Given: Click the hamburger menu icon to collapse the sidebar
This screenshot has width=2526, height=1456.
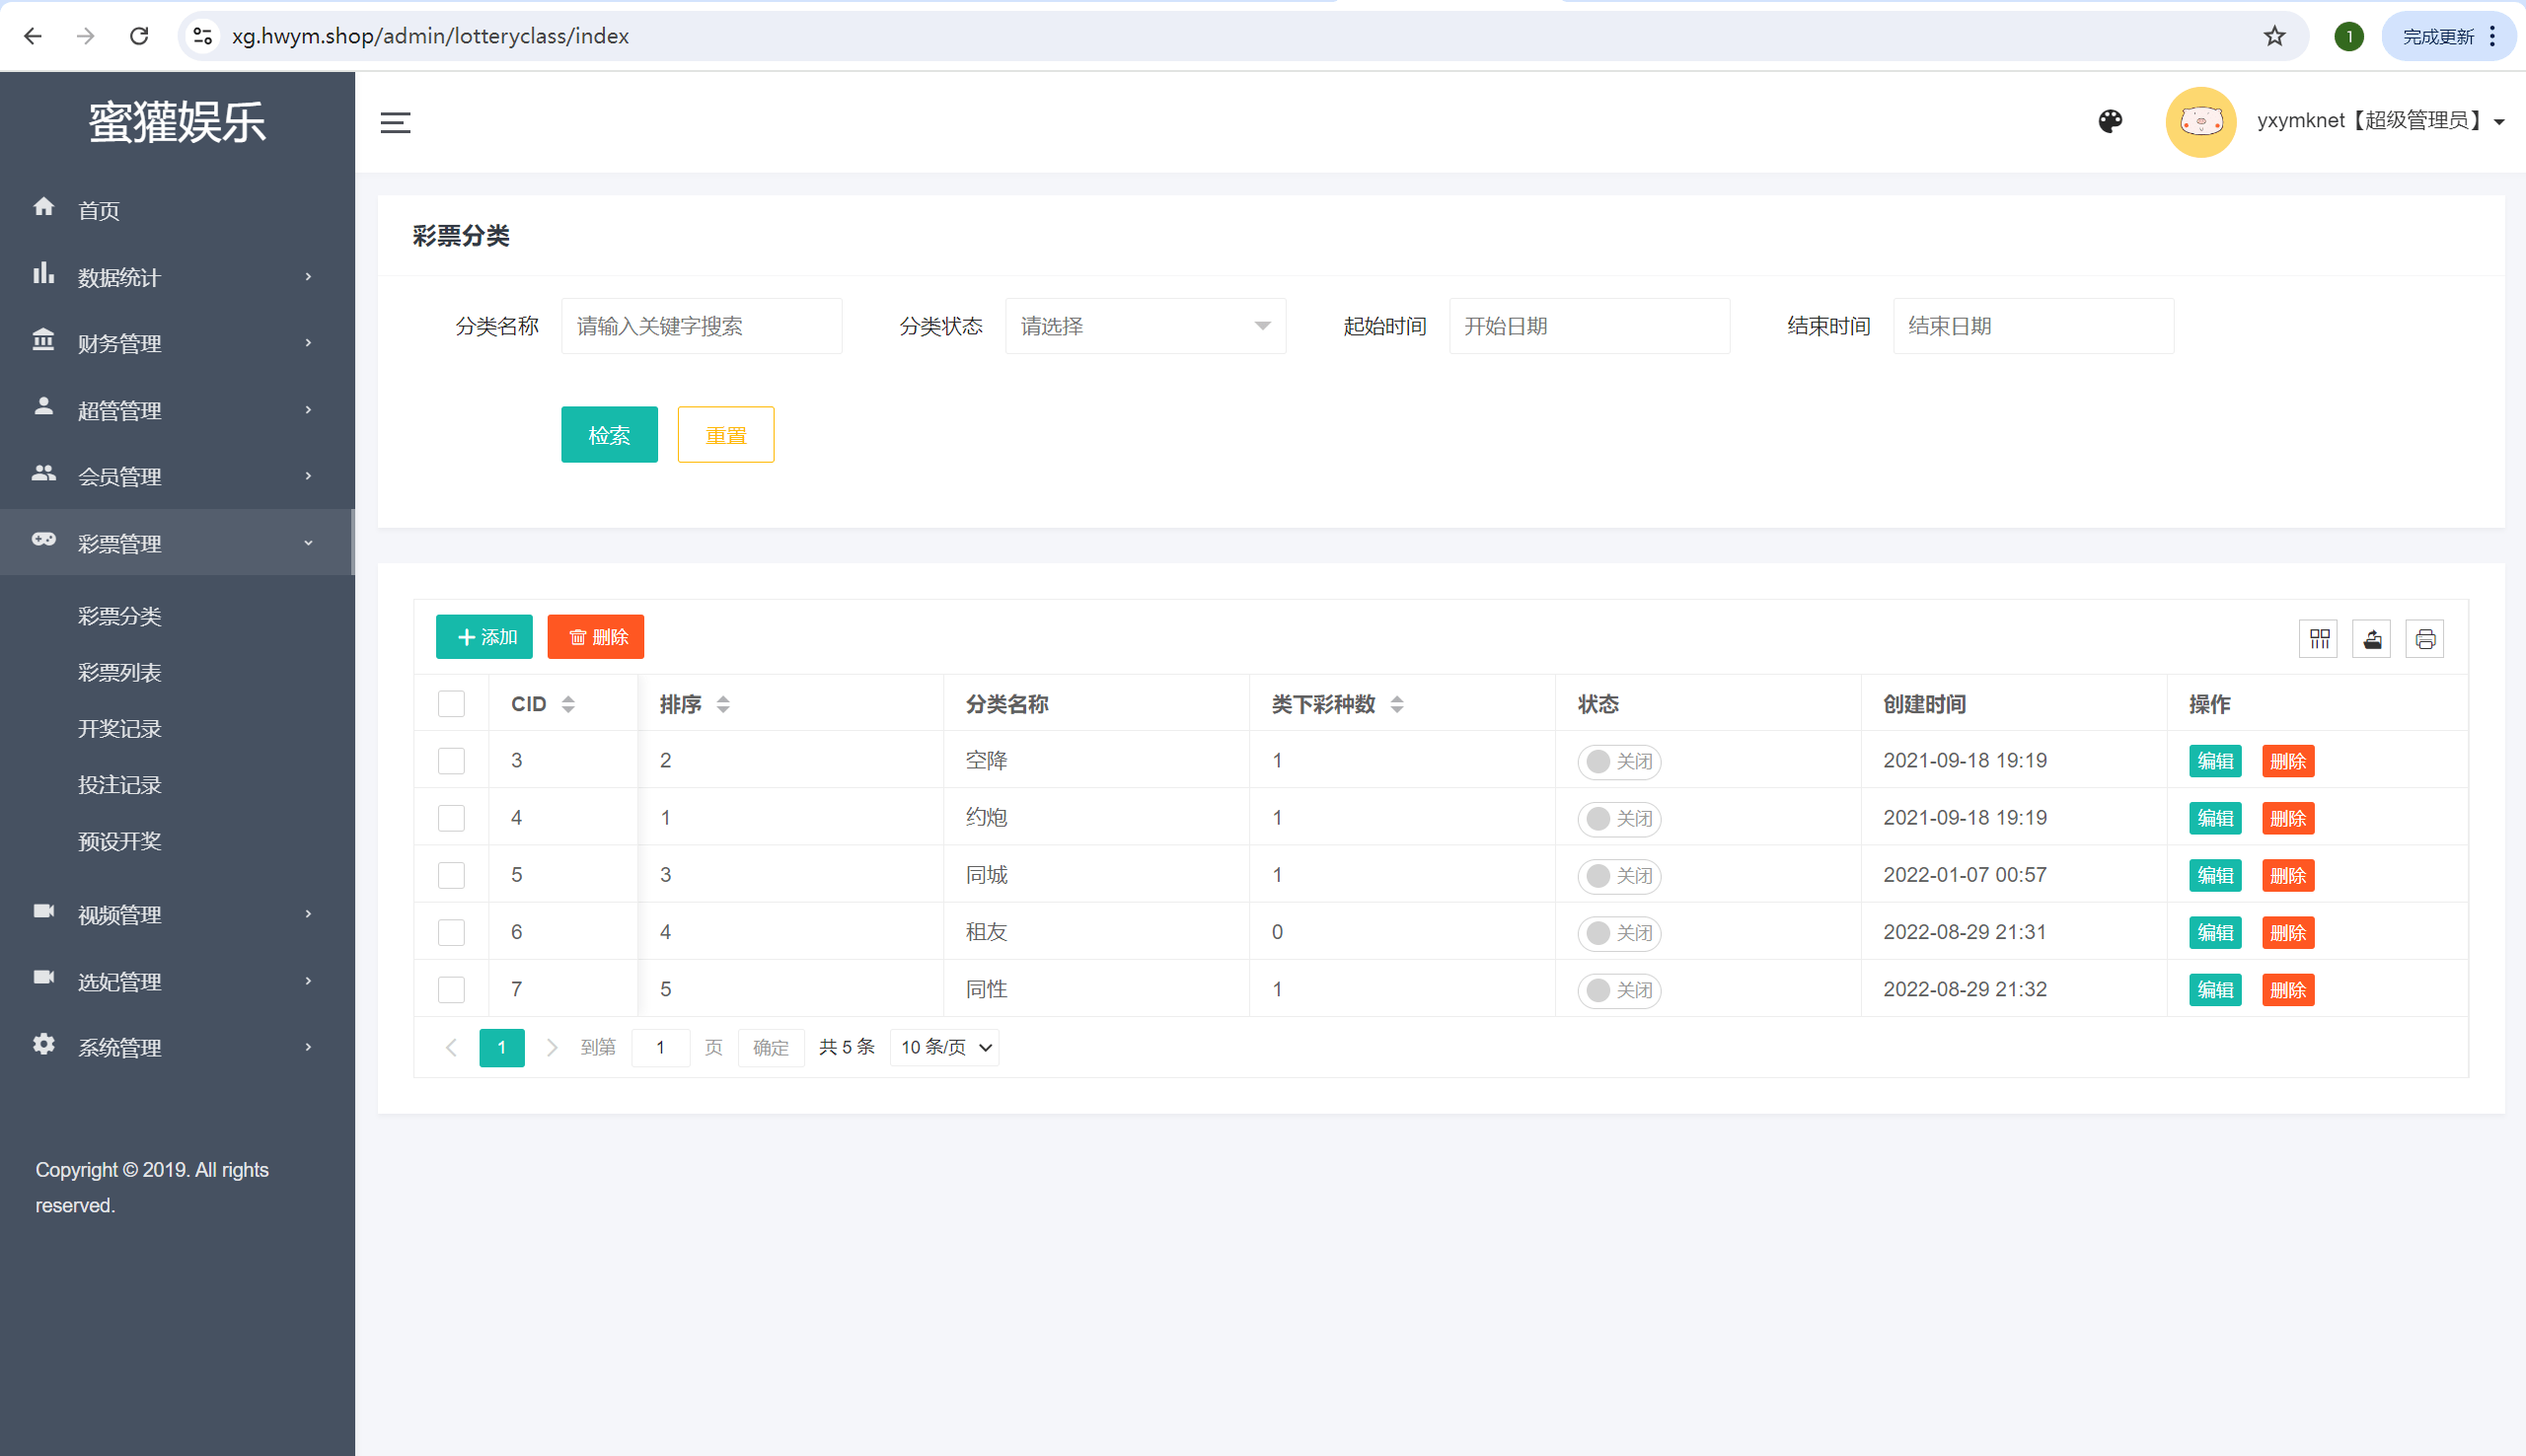Looking at the screenshot, I should [x=395, y=122].
